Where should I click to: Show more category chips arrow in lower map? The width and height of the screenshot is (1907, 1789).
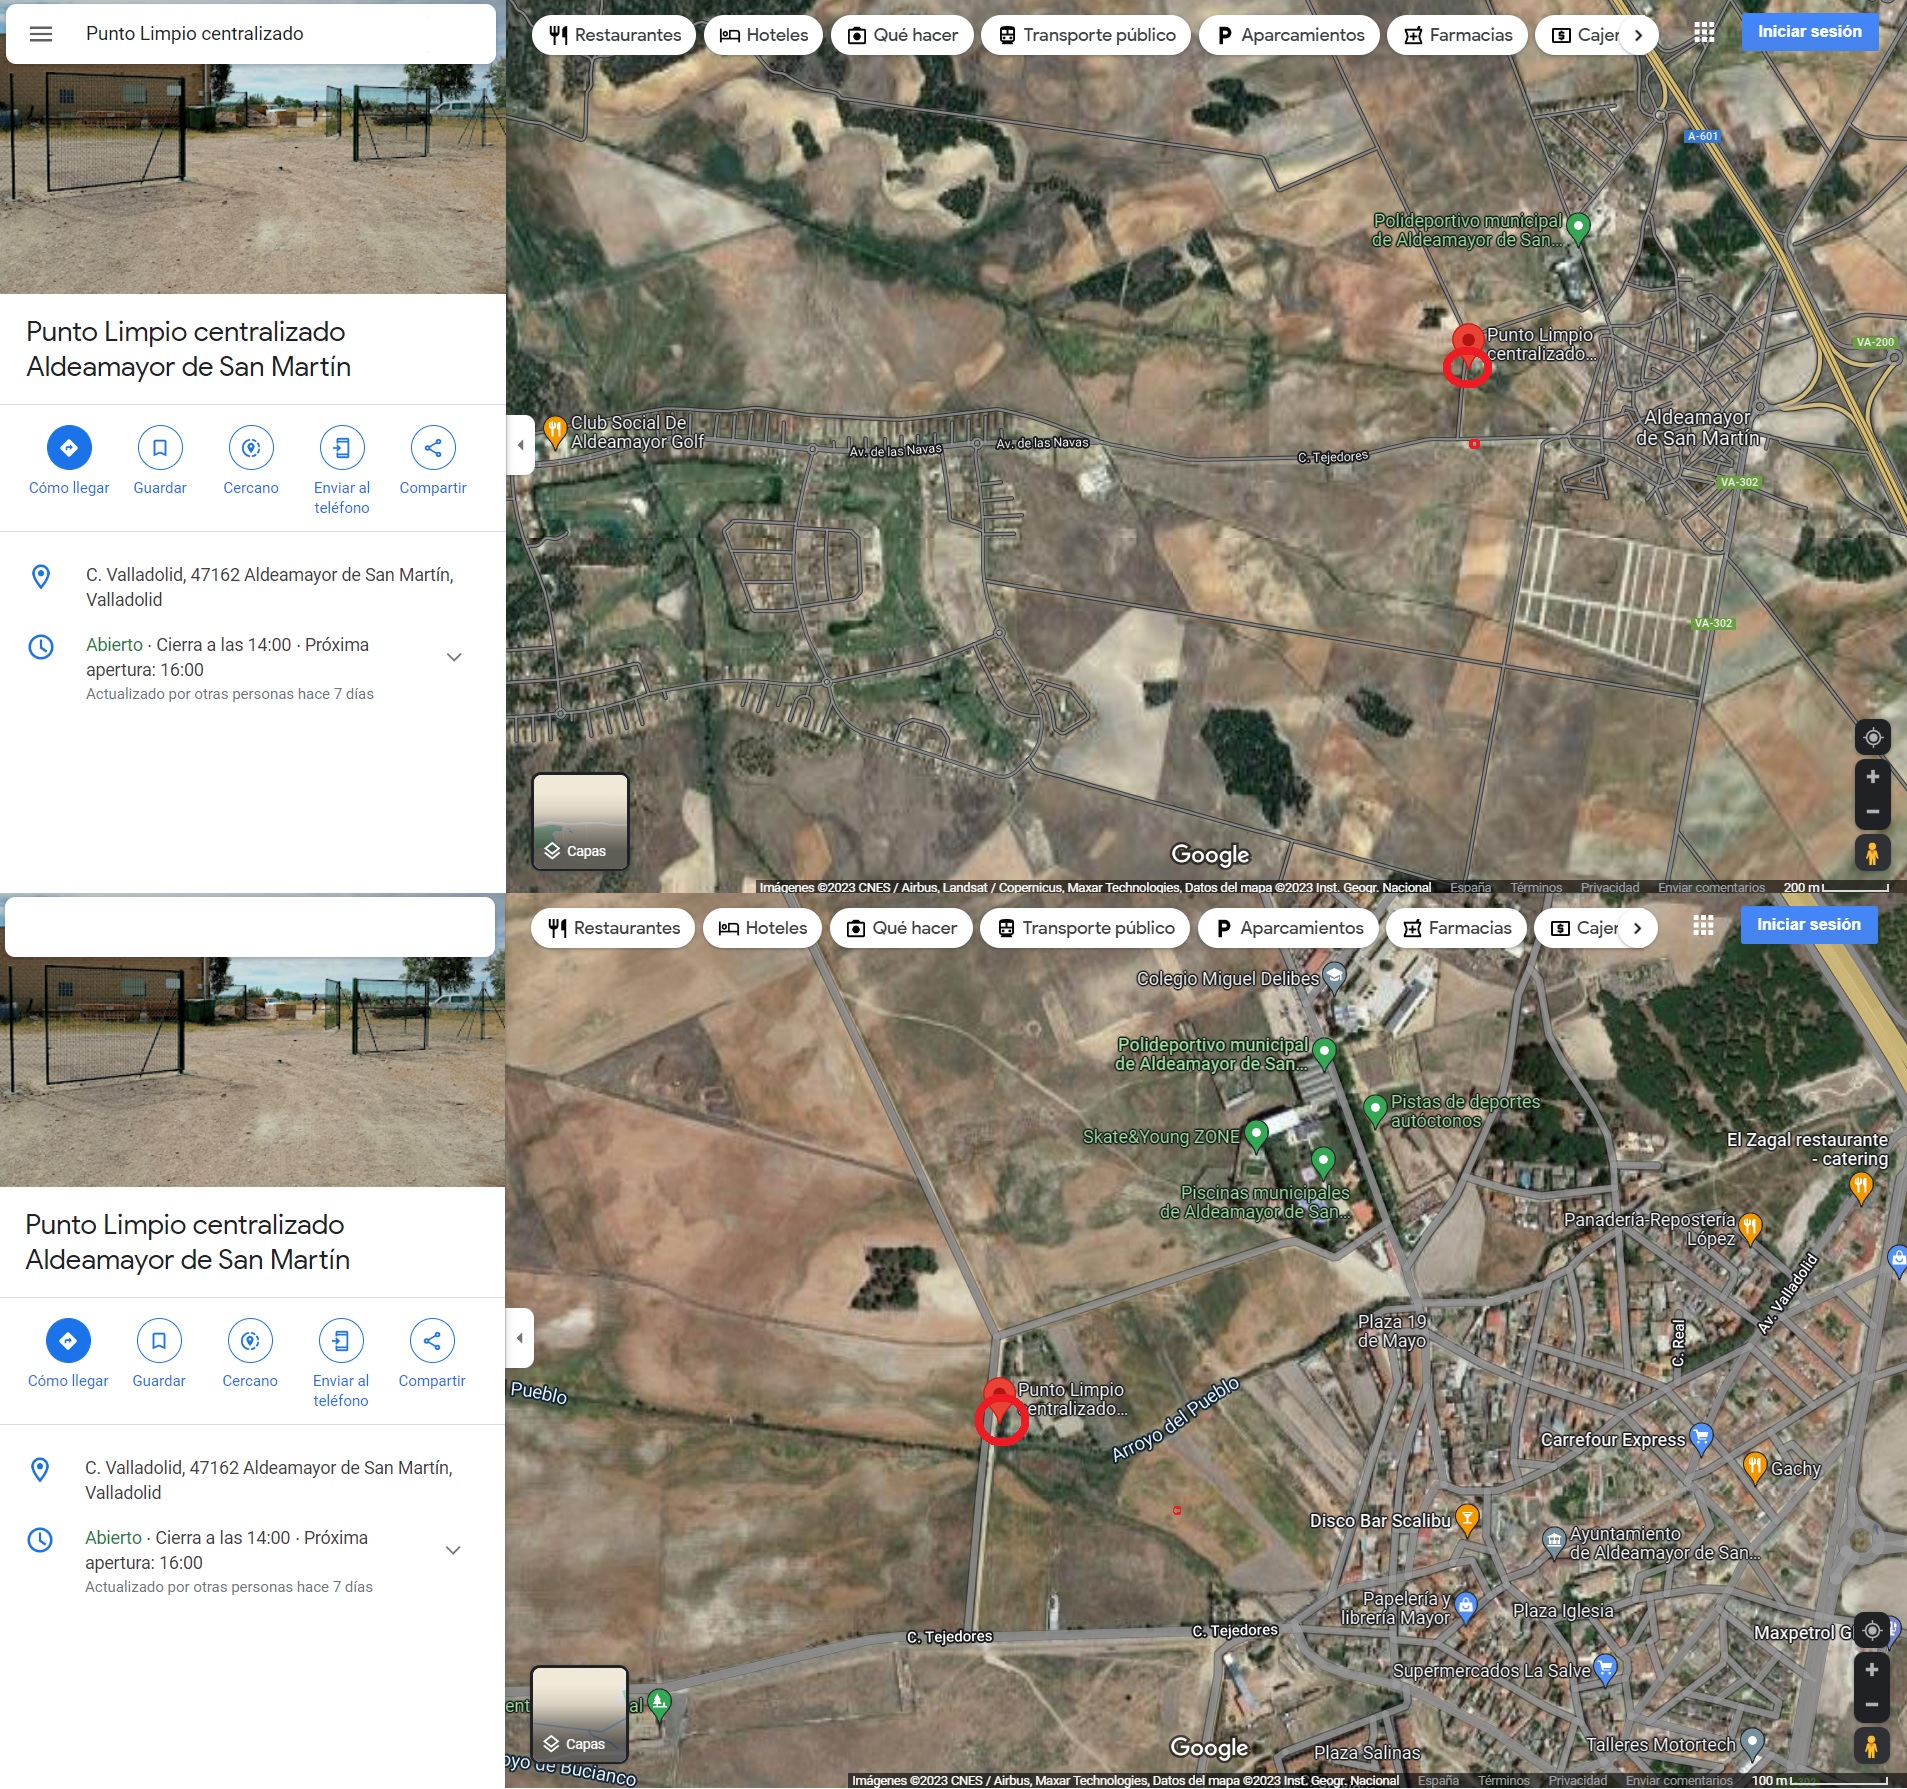1637,928
